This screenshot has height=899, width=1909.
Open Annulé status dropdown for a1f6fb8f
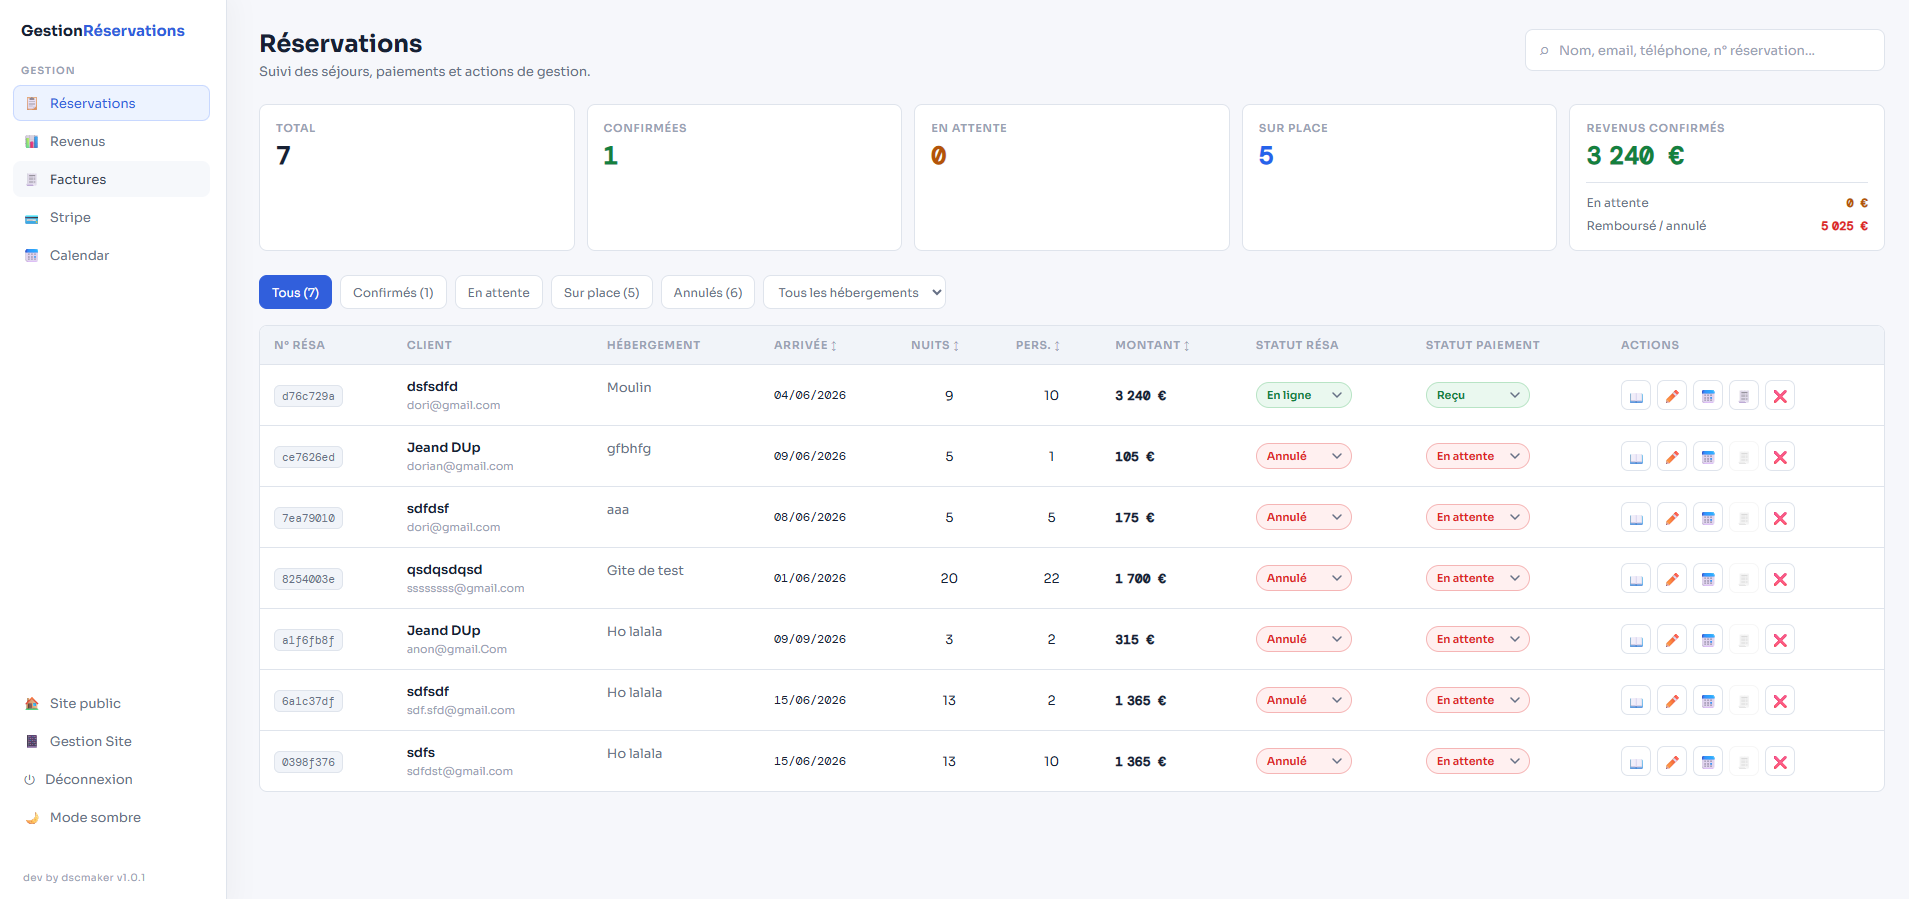1303,639
